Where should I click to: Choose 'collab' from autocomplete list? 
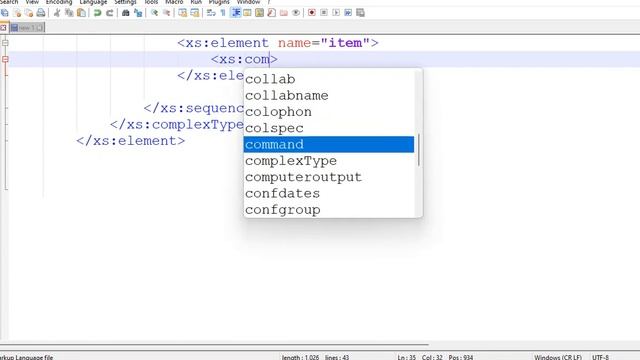[x=329, y=79]
